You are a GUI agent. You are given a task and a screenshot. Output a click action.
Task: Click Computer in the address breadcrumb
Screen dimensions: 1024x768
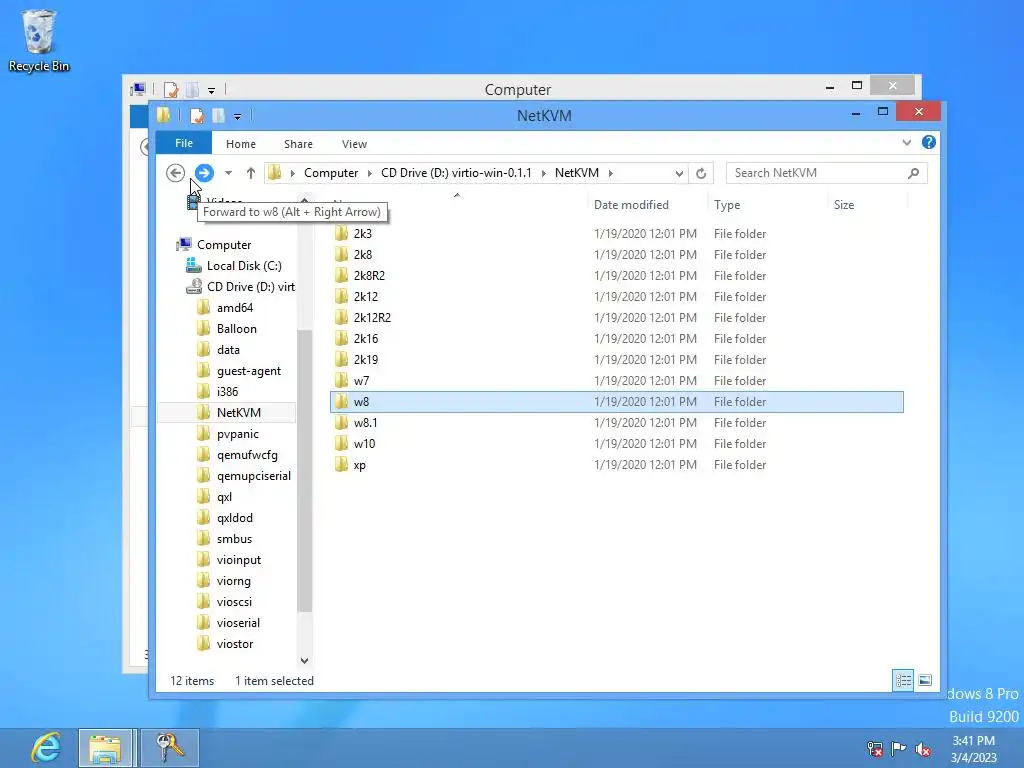click(x=331, y=173)
